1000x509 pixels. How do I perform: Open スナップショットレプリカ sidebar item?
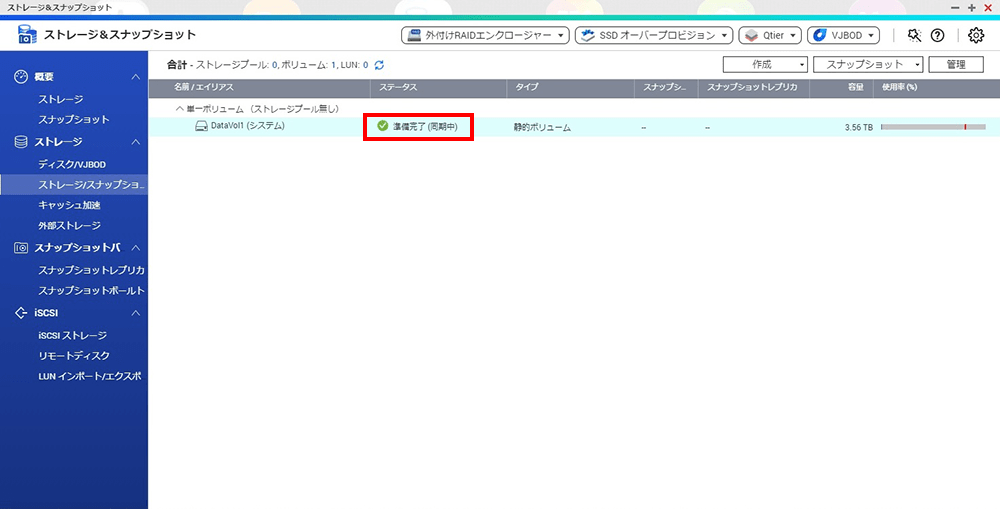pos(91,270)
